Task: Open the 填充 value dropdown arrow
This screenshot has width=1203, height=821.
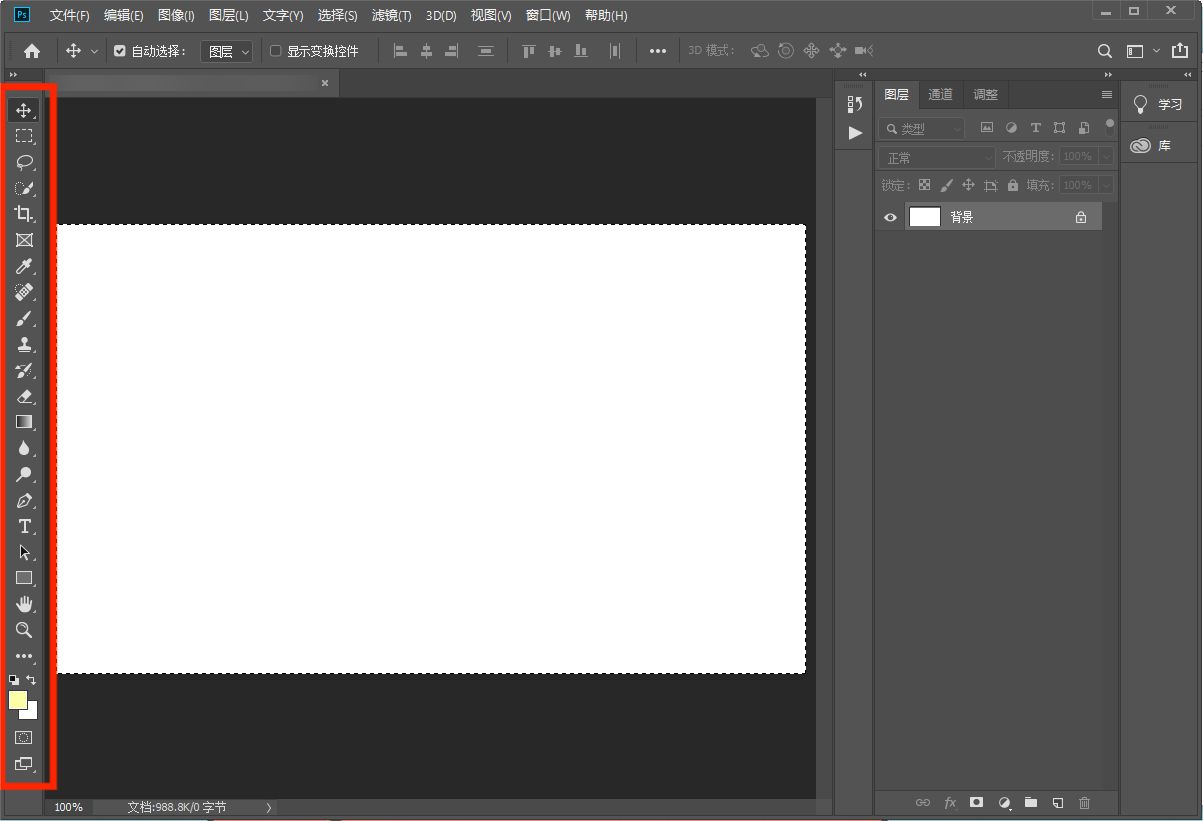Action: click(x=1106, y=185)
